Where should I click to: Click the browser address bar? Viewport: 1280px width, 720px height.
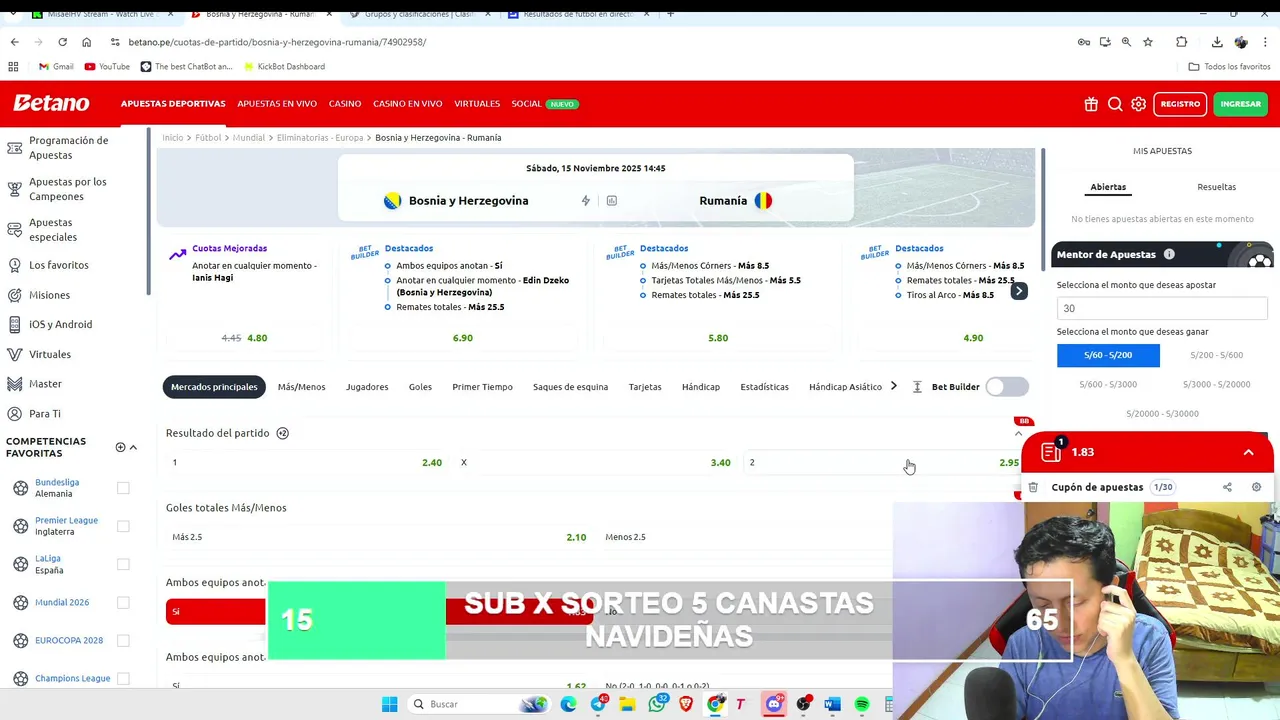click(590, 42)
